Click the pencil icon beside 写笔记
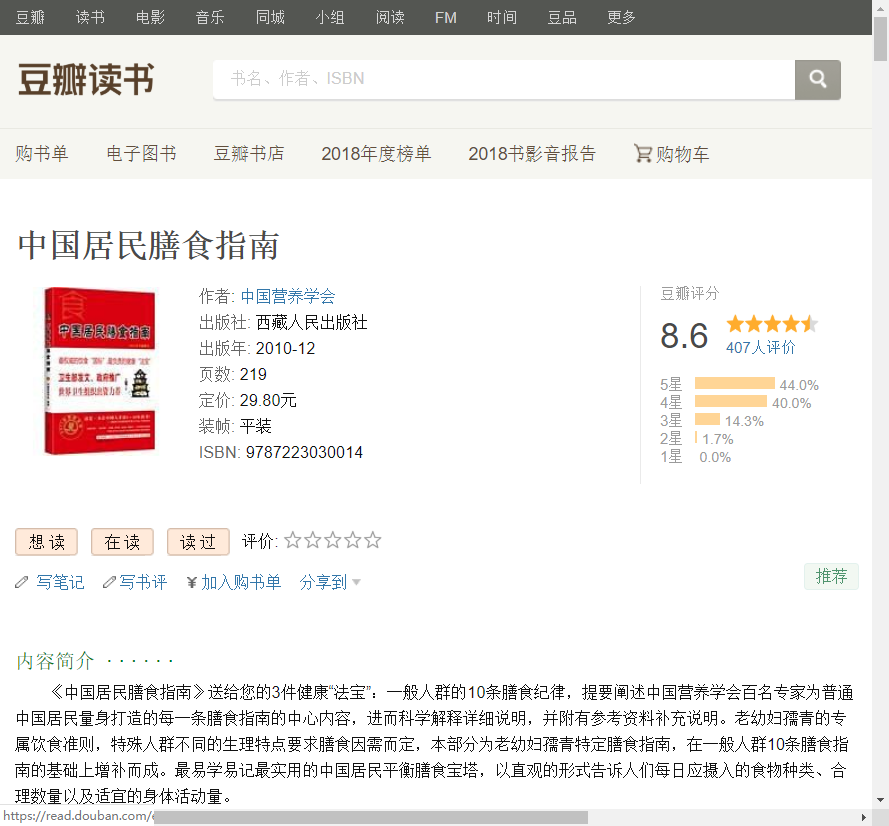The image size is (889, 826). coord(22,582)
